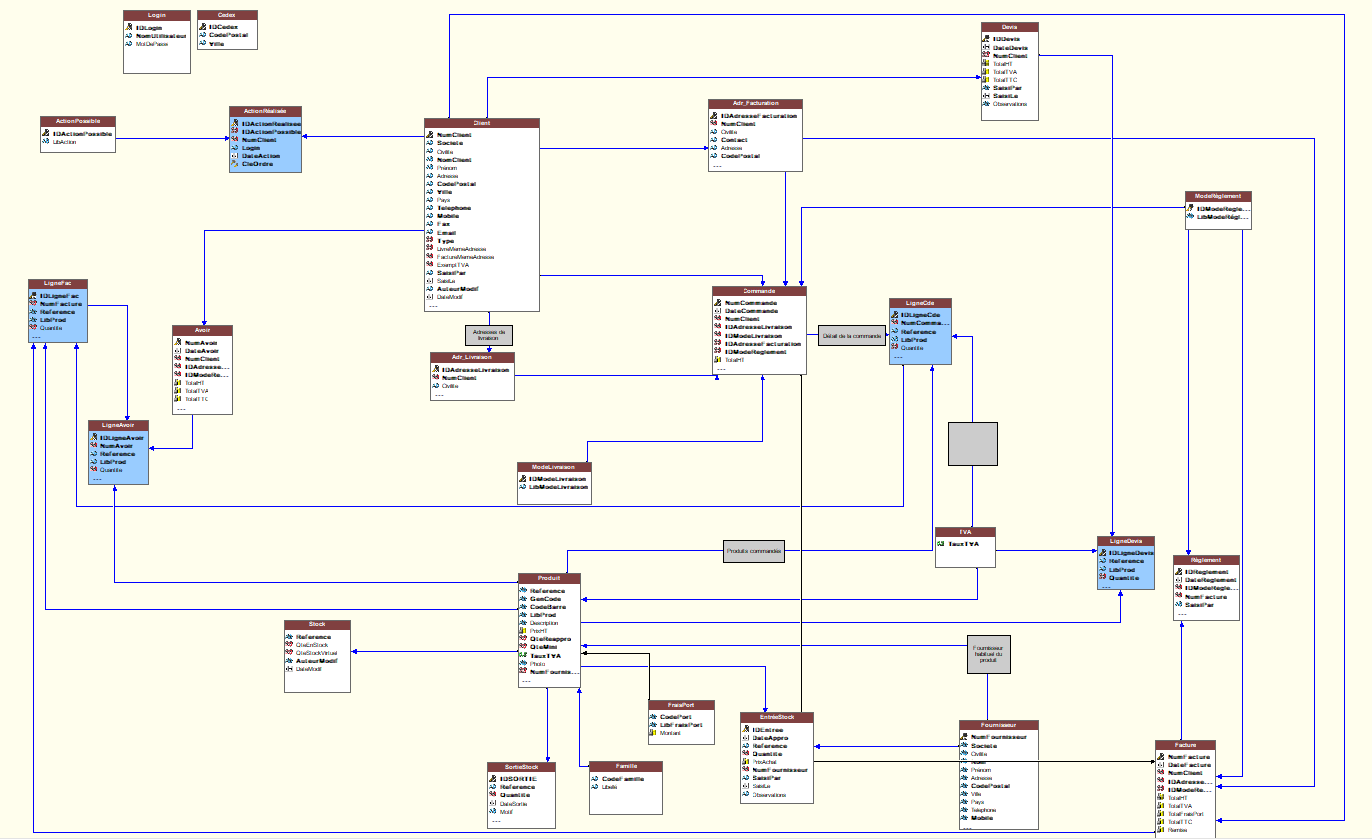1372x839 pixels.
Task: Select the ModeRèglement table header
Action: 1218,196
